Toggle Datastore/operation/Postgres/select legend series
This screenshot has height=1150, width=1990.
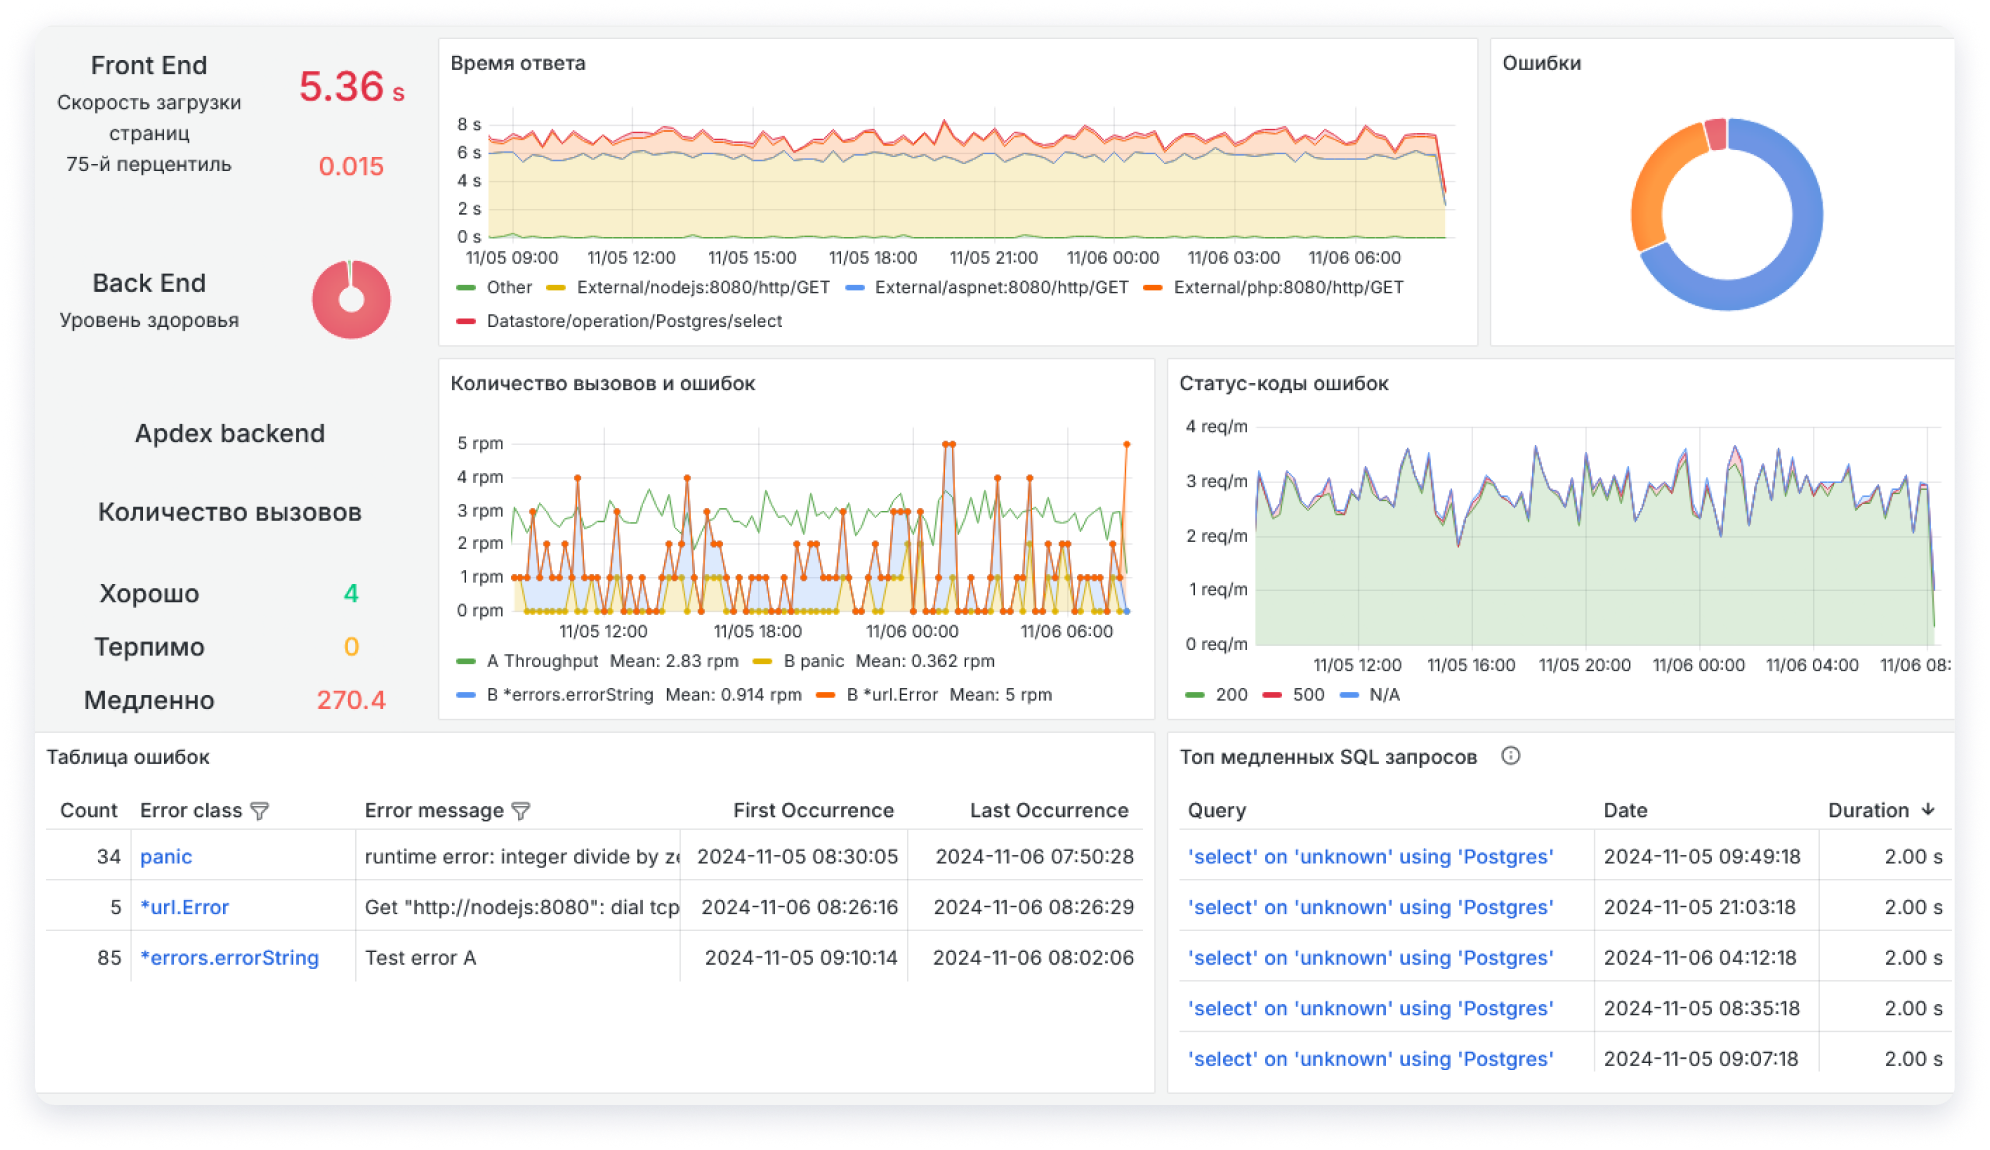[x=633, y=321]
